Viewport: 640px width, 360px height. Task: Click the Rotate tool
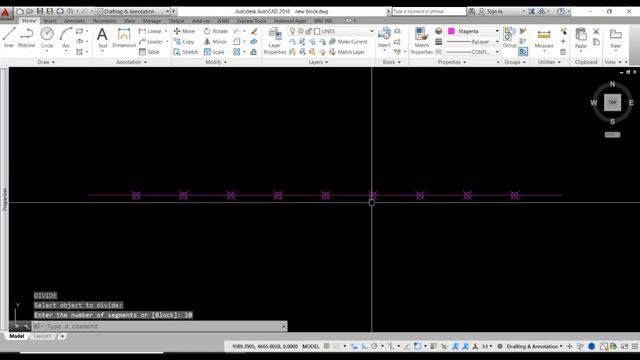[216, 31]
